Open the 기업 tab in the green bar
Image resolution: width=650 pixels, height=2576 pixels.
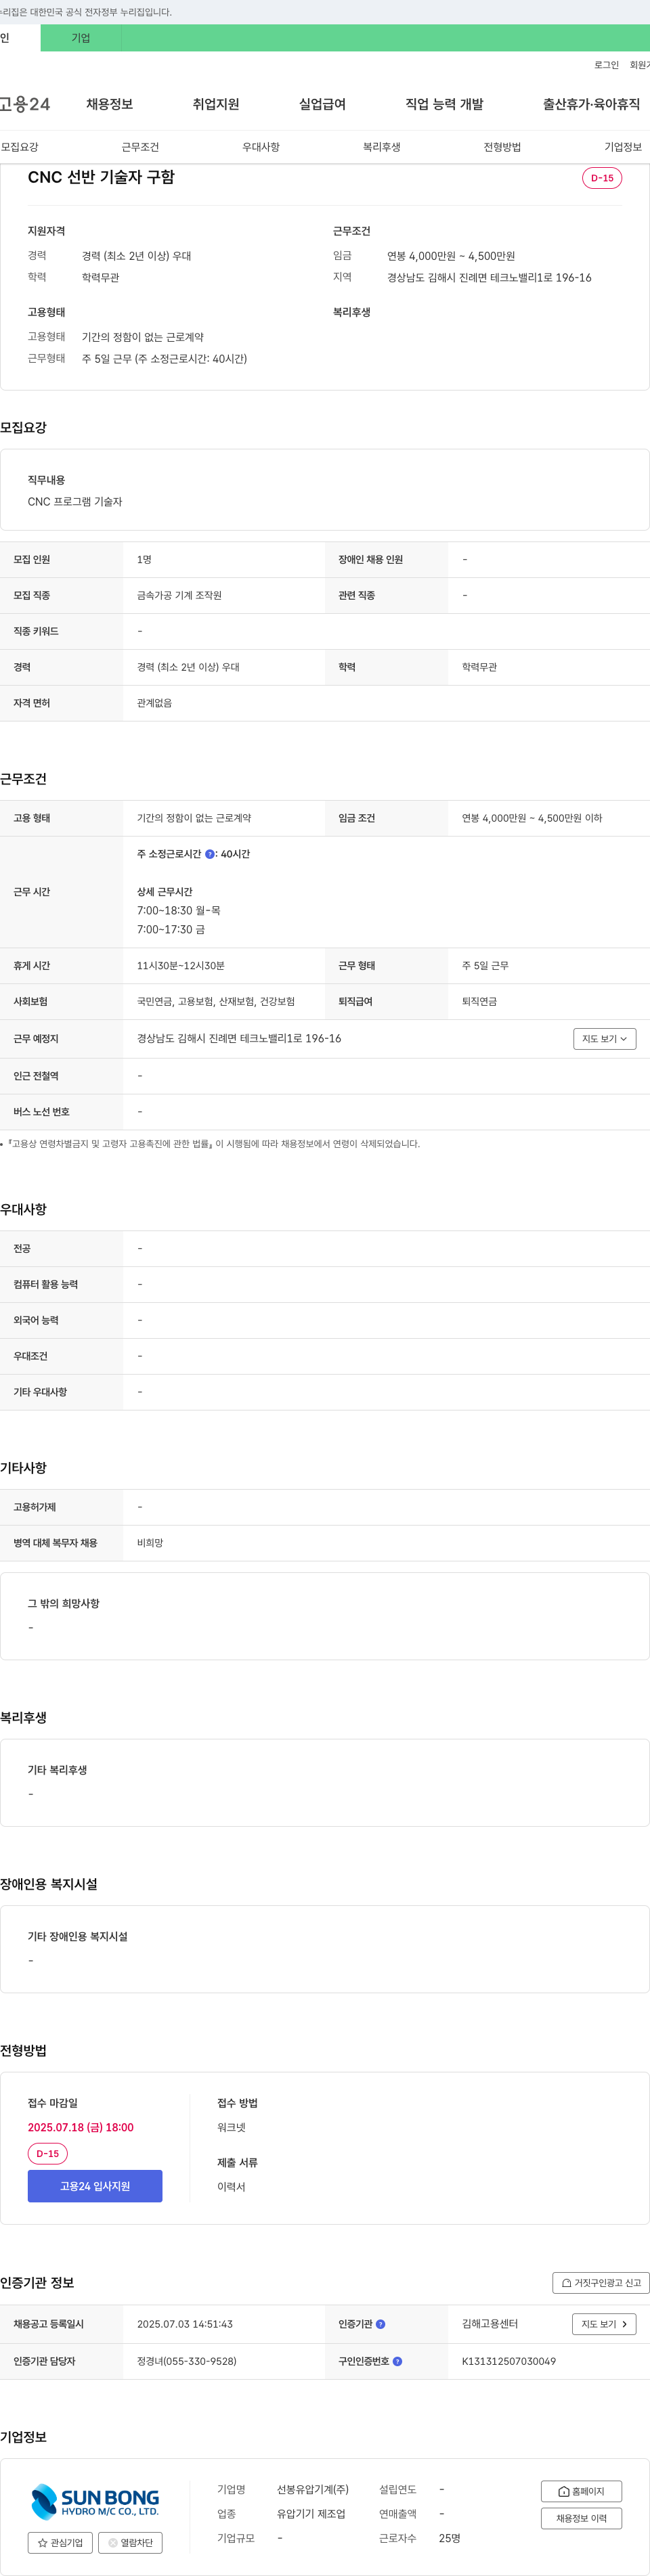point(81,38)
